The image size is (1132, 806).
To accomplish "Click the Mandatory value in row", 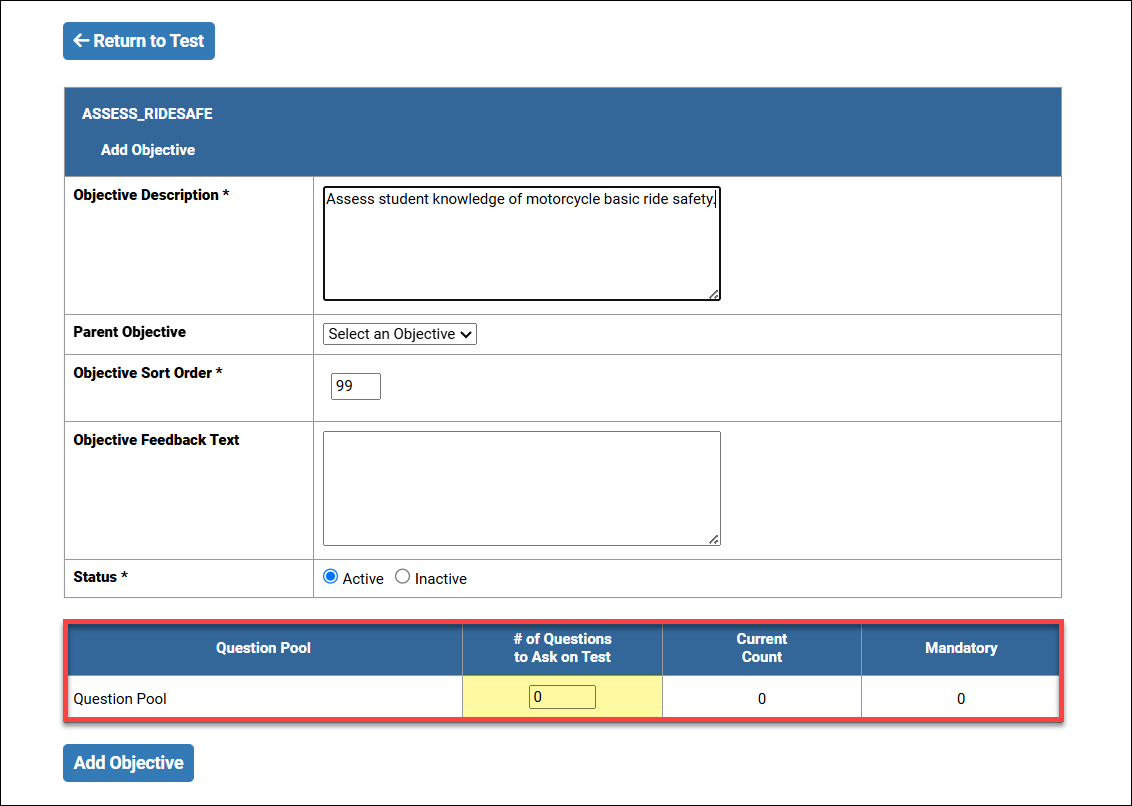I will point(961,699).
